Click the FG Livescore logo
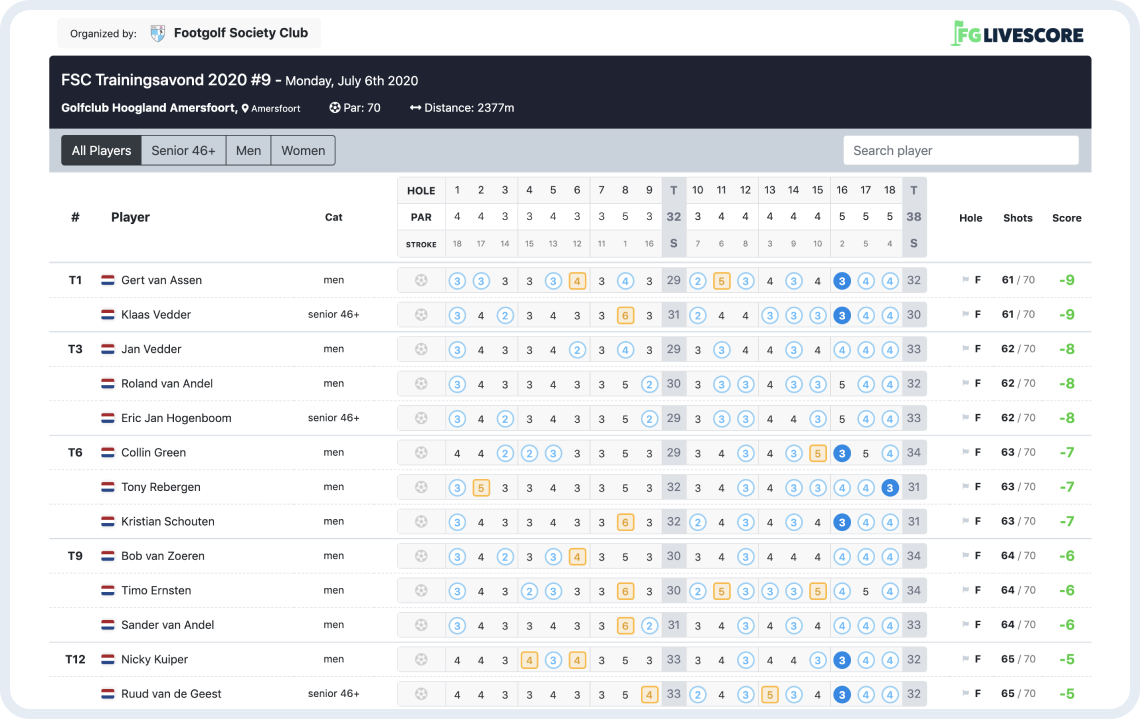 [x=1016, y=34]
